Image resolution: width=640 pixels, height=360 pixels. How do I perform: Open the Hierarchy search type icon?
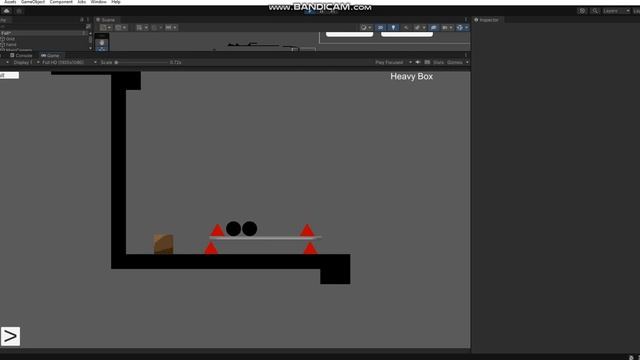[88, 27]
